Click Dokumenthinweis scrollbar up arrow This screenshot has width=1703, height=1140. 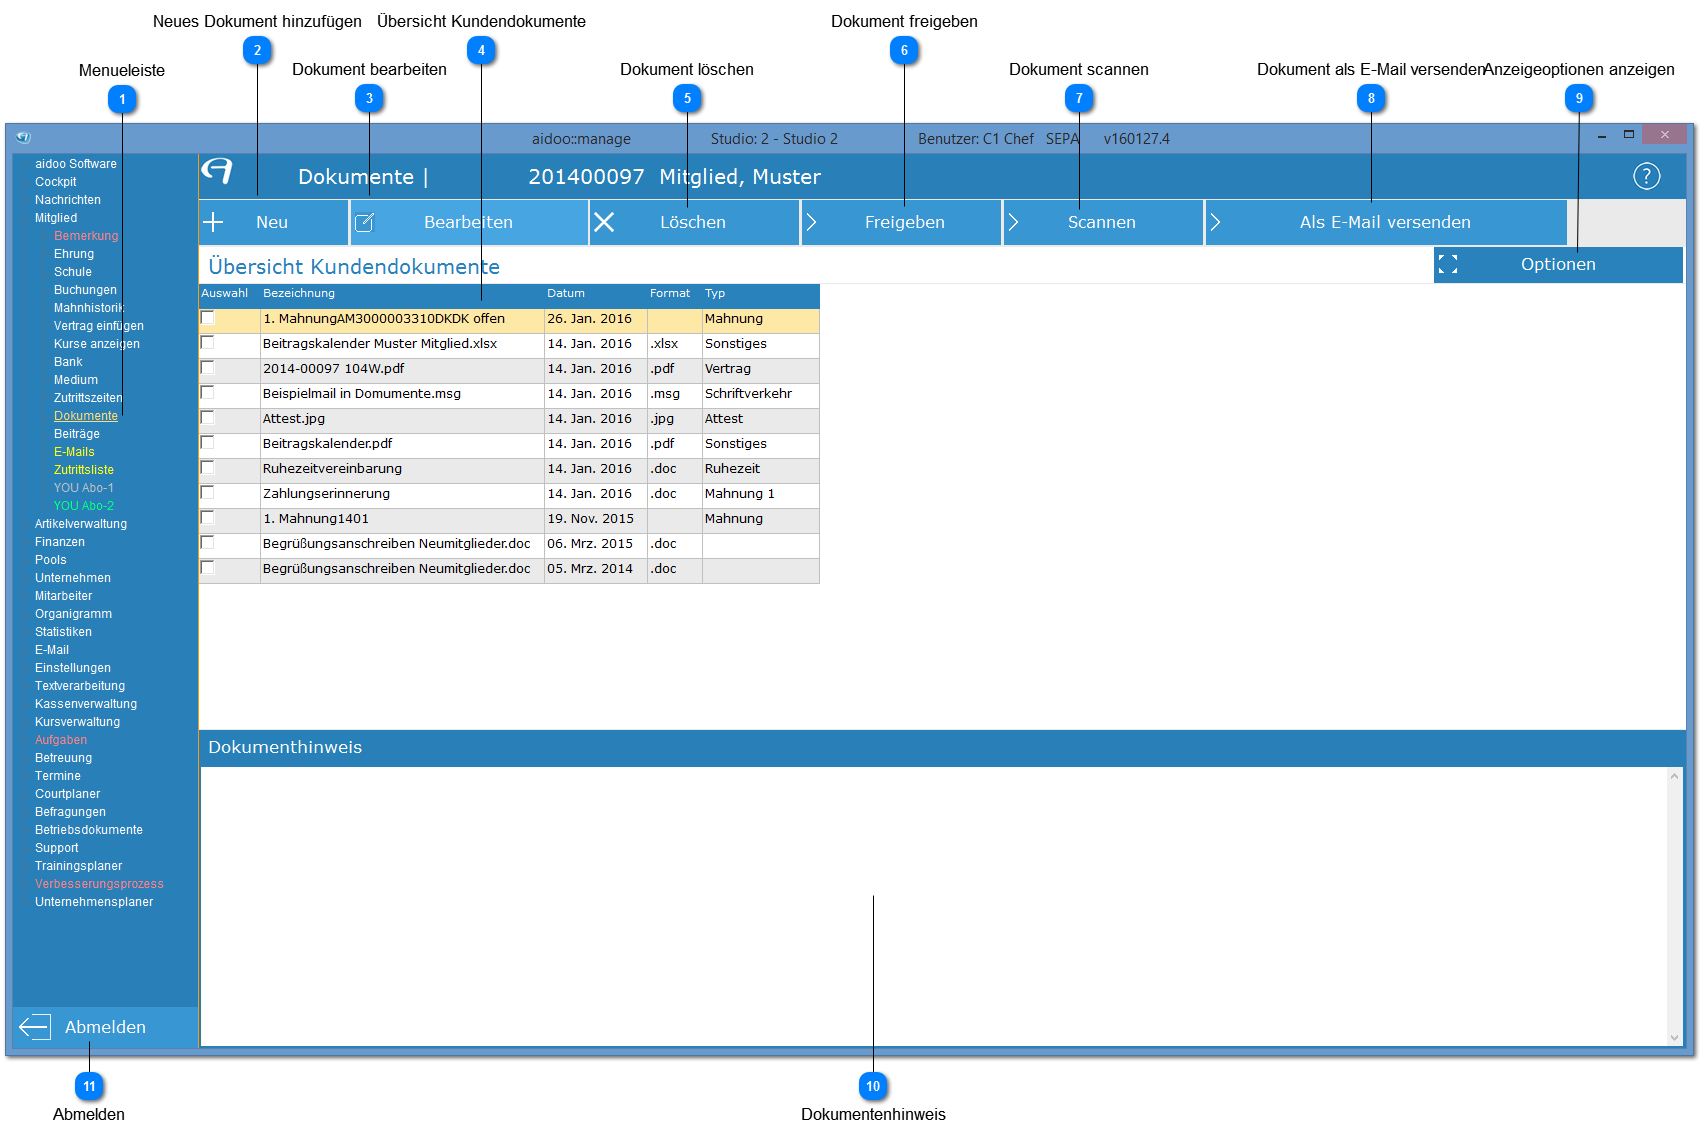(1675, 775)
